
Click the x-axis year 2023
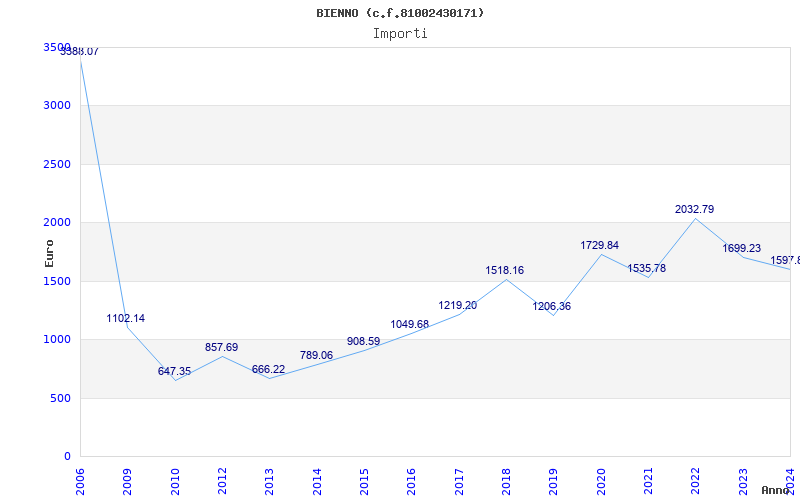pos(743,482)
